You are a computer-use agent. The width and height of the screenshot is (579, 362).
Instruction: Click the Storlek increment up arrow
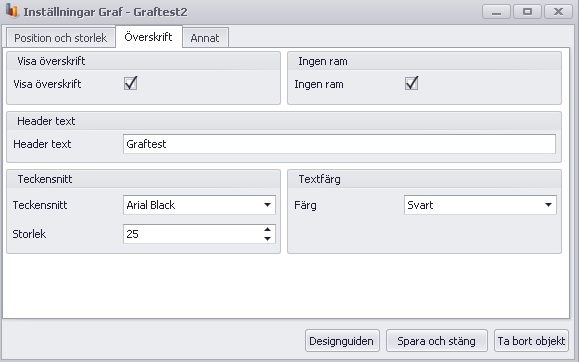[267, 229]
